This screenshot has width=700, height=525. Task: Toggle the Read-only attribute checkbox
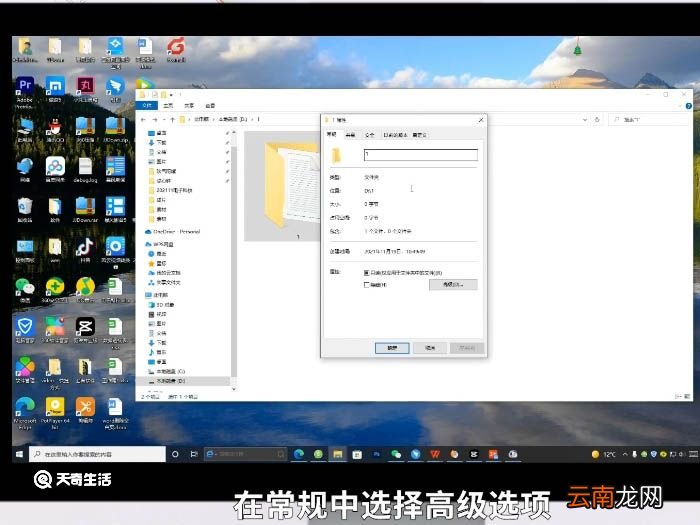[x=367, y=272]
